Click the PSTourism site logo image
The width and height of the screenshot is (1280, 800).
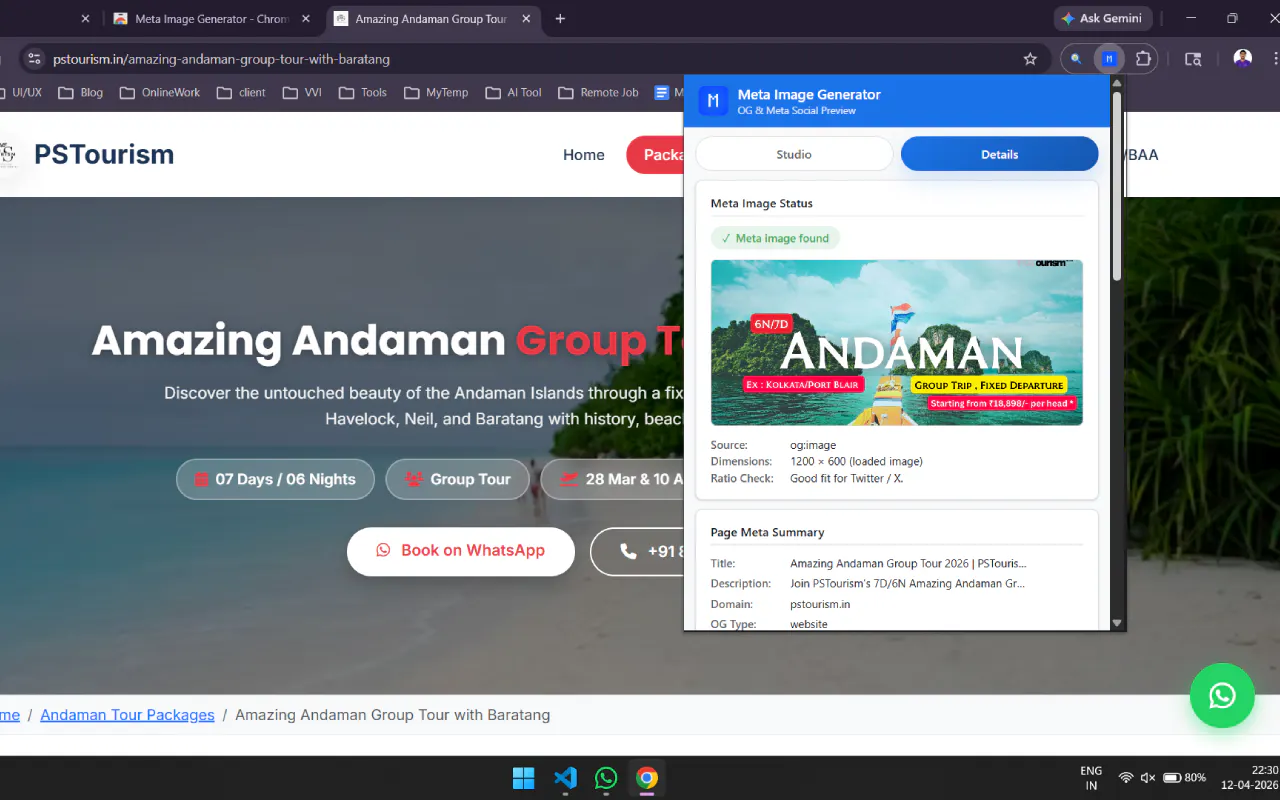tap(9, 154)
